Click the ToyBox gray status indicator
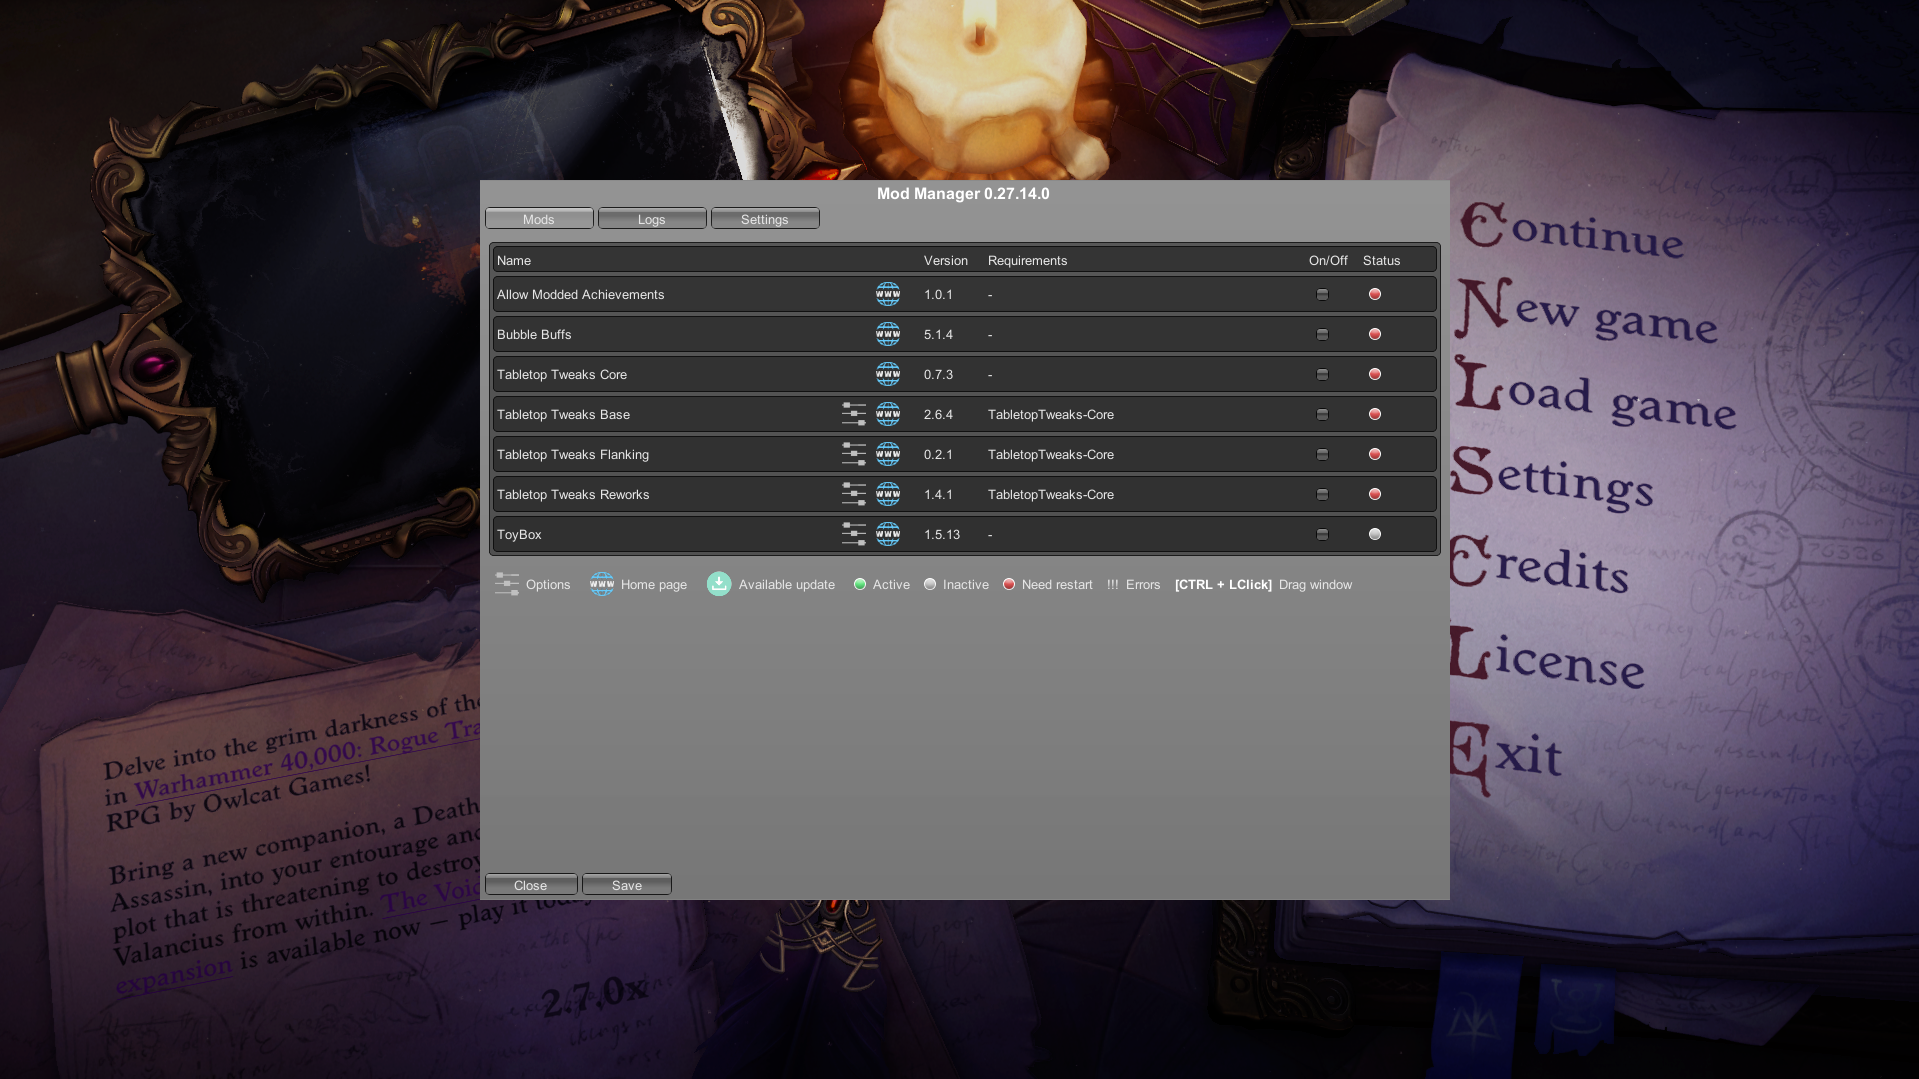 coord(1375,534)
